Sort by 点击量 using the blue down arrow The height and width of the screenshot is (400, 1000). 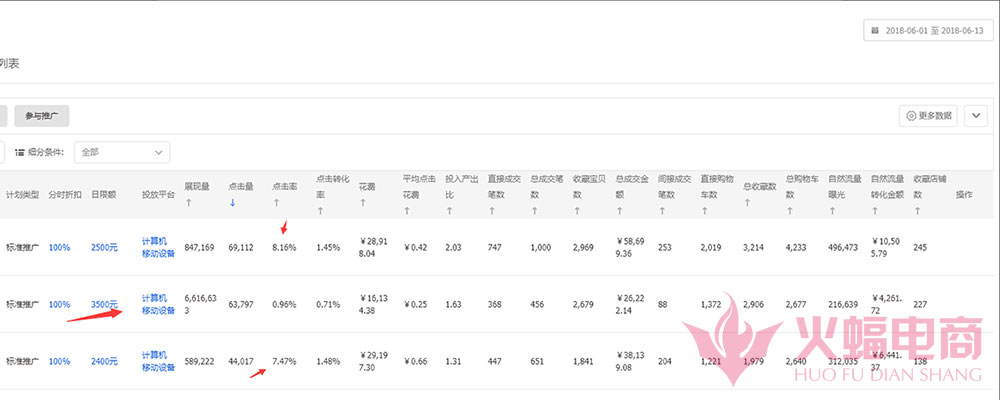233,203
